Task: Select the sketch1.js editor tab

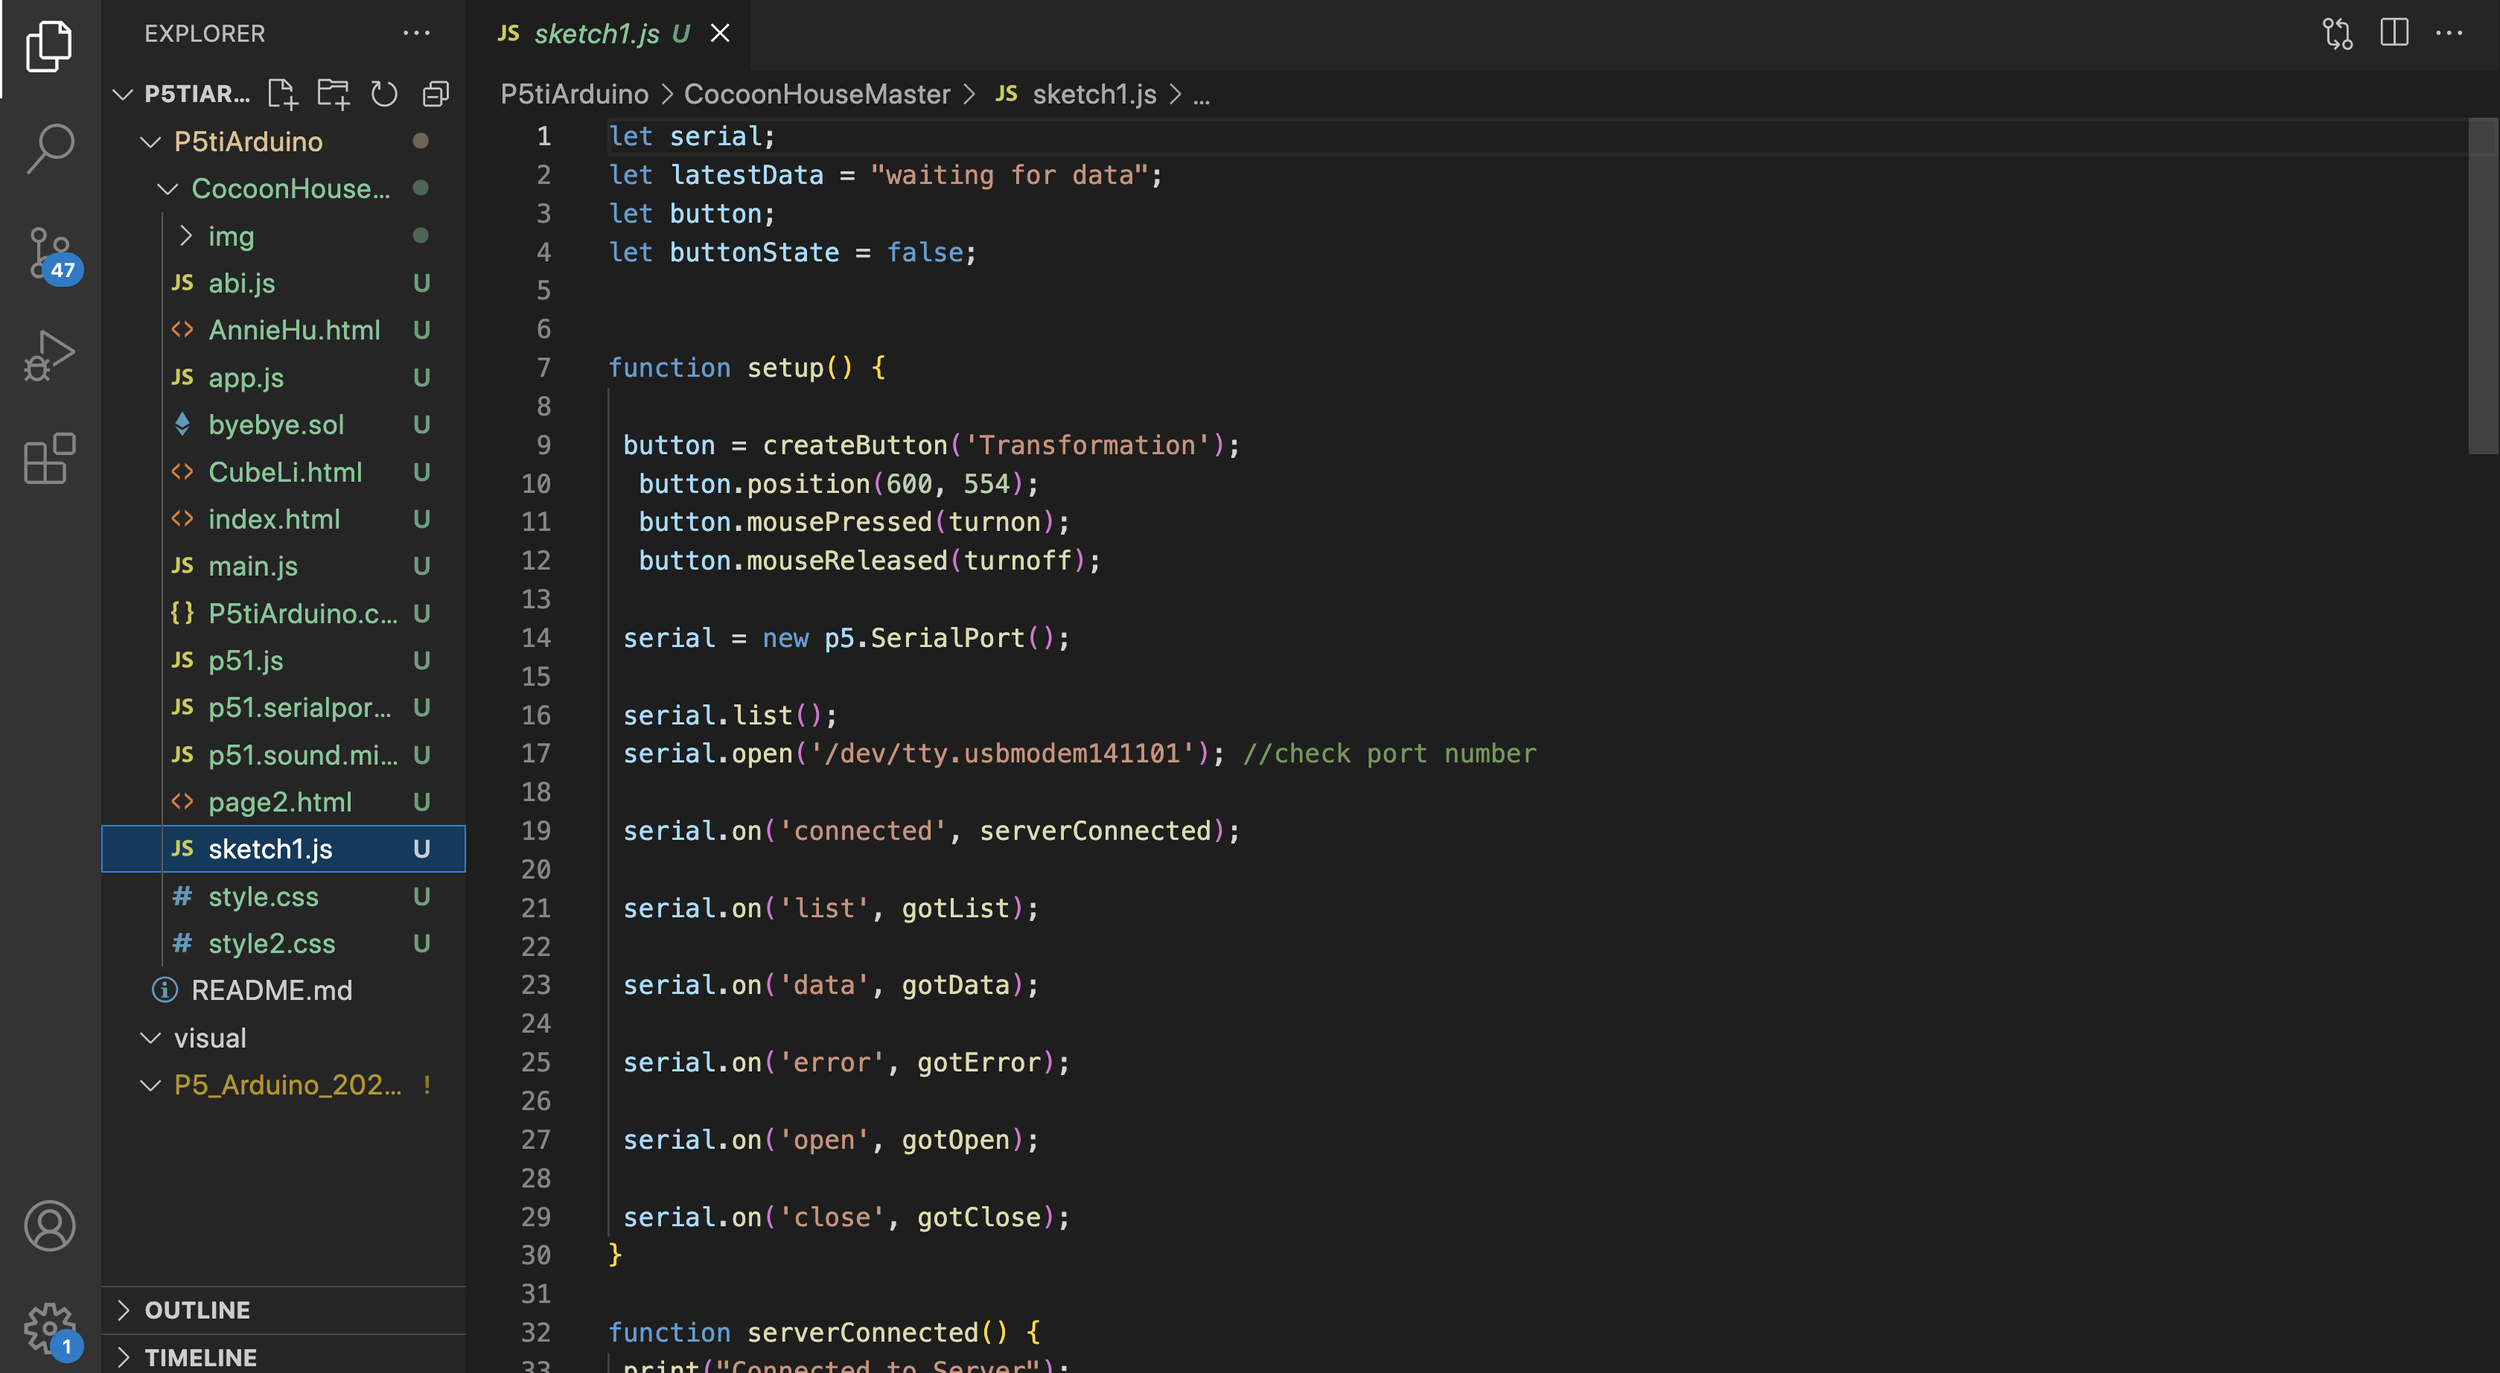Action: click(596, 34)
